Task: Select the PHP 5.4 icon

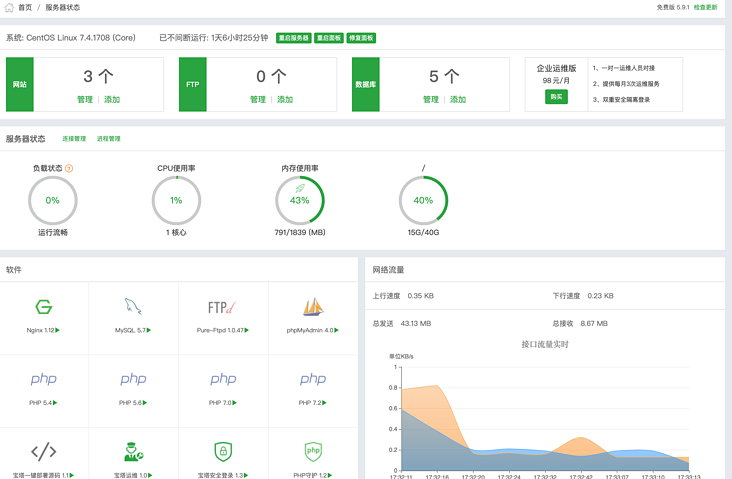Action: (43, 379)
